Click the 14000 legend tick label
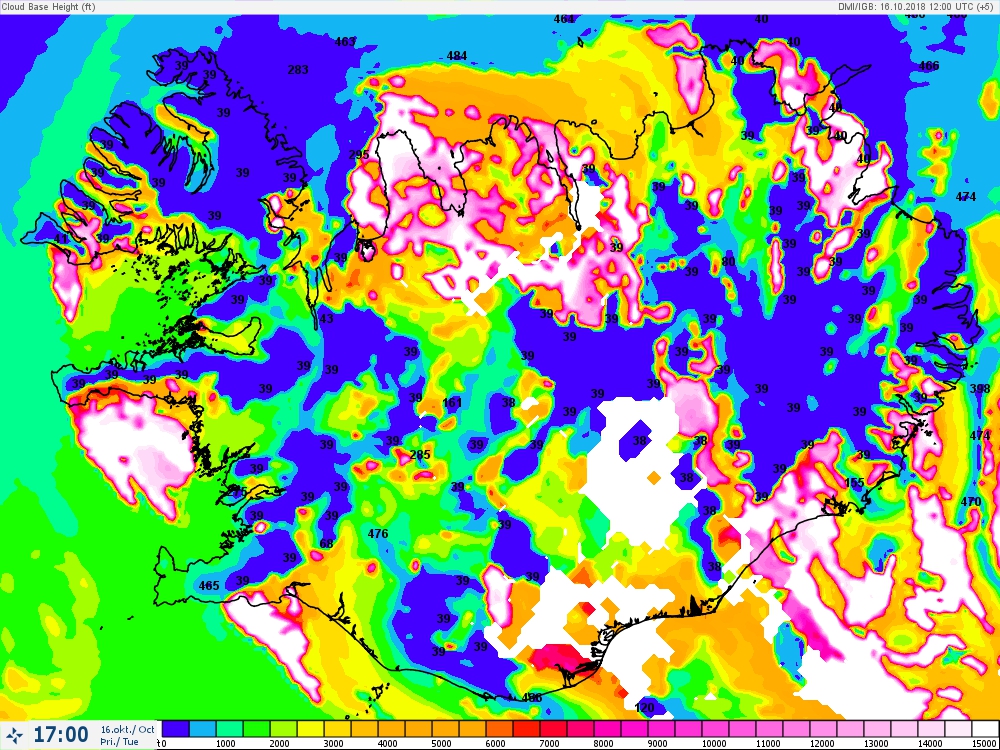The image size is (1000, 750). (930, 744)
